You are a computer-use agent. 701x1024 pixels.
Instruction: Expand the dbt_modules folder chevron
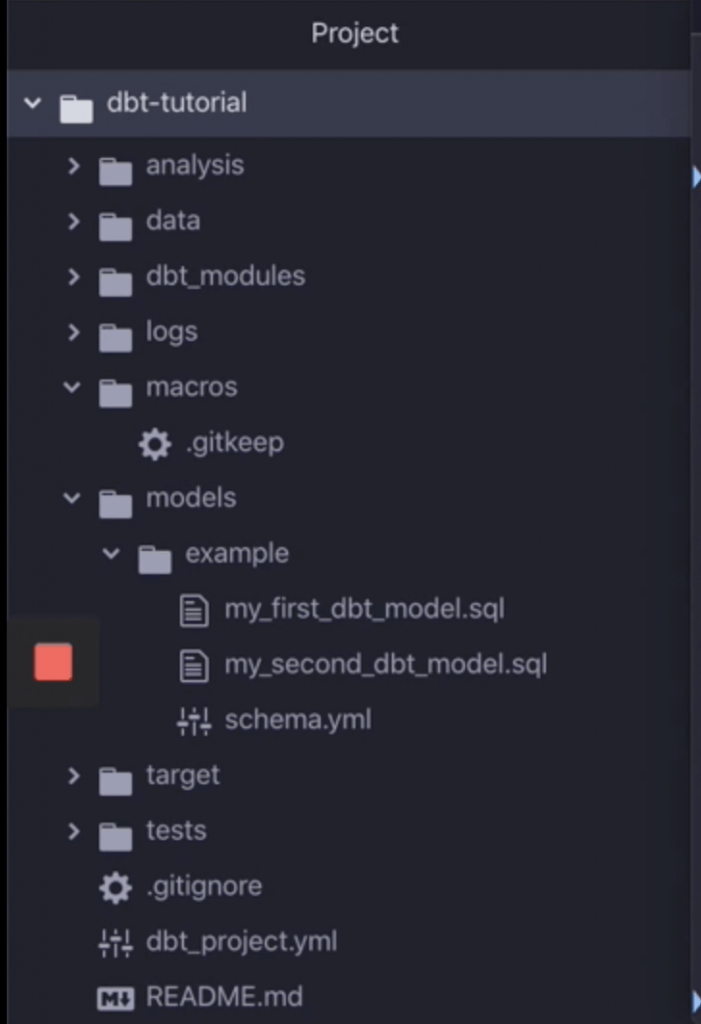coord(73,277)
